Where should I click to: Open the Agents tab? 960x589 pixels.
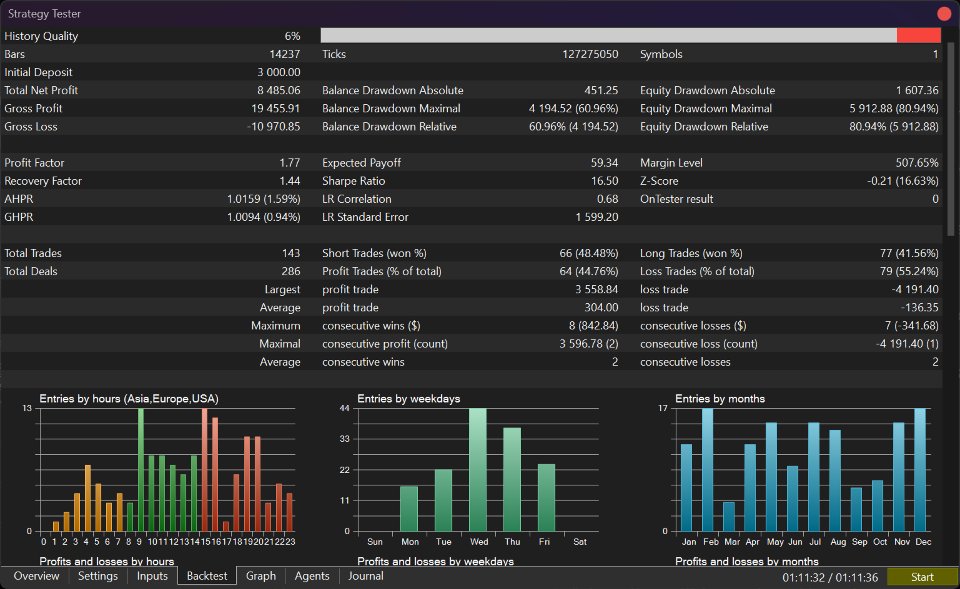(x=312, y=576)
